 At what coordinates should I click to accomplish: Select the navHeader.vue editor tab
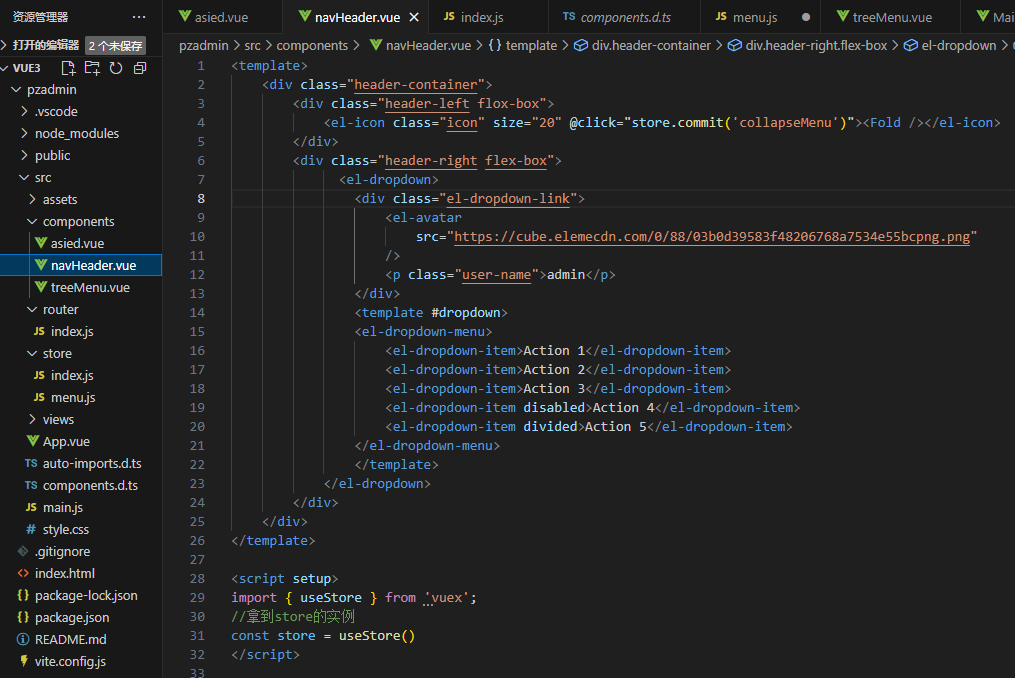(x=357, y=17)
